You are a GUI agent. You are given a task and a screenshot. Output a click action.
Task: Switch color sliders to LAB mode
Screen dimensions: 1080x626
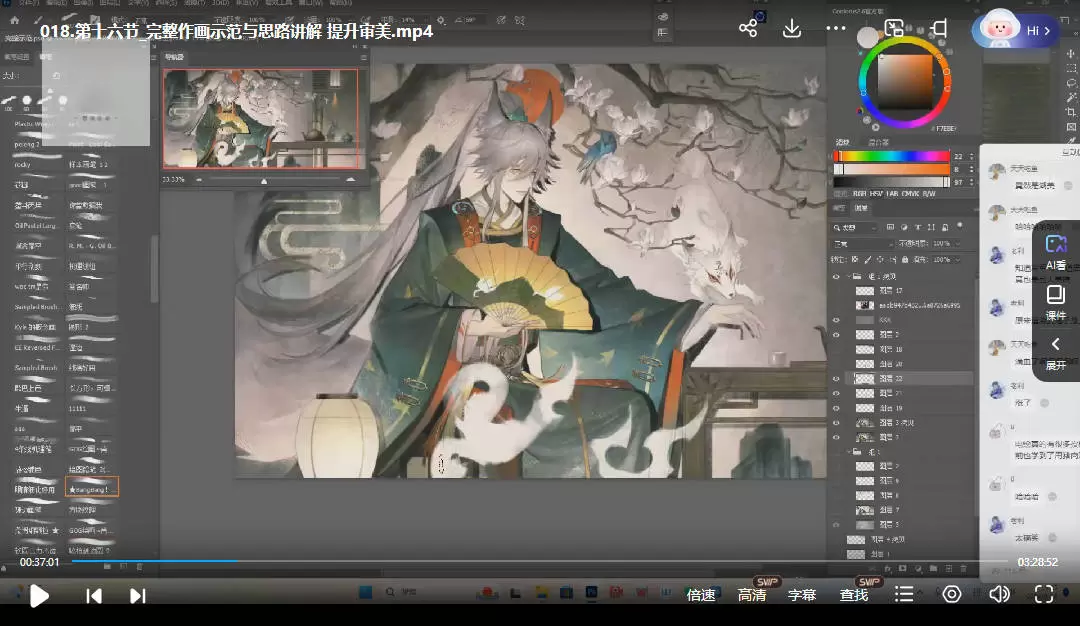pyautogui.click(x=893, y=194)
